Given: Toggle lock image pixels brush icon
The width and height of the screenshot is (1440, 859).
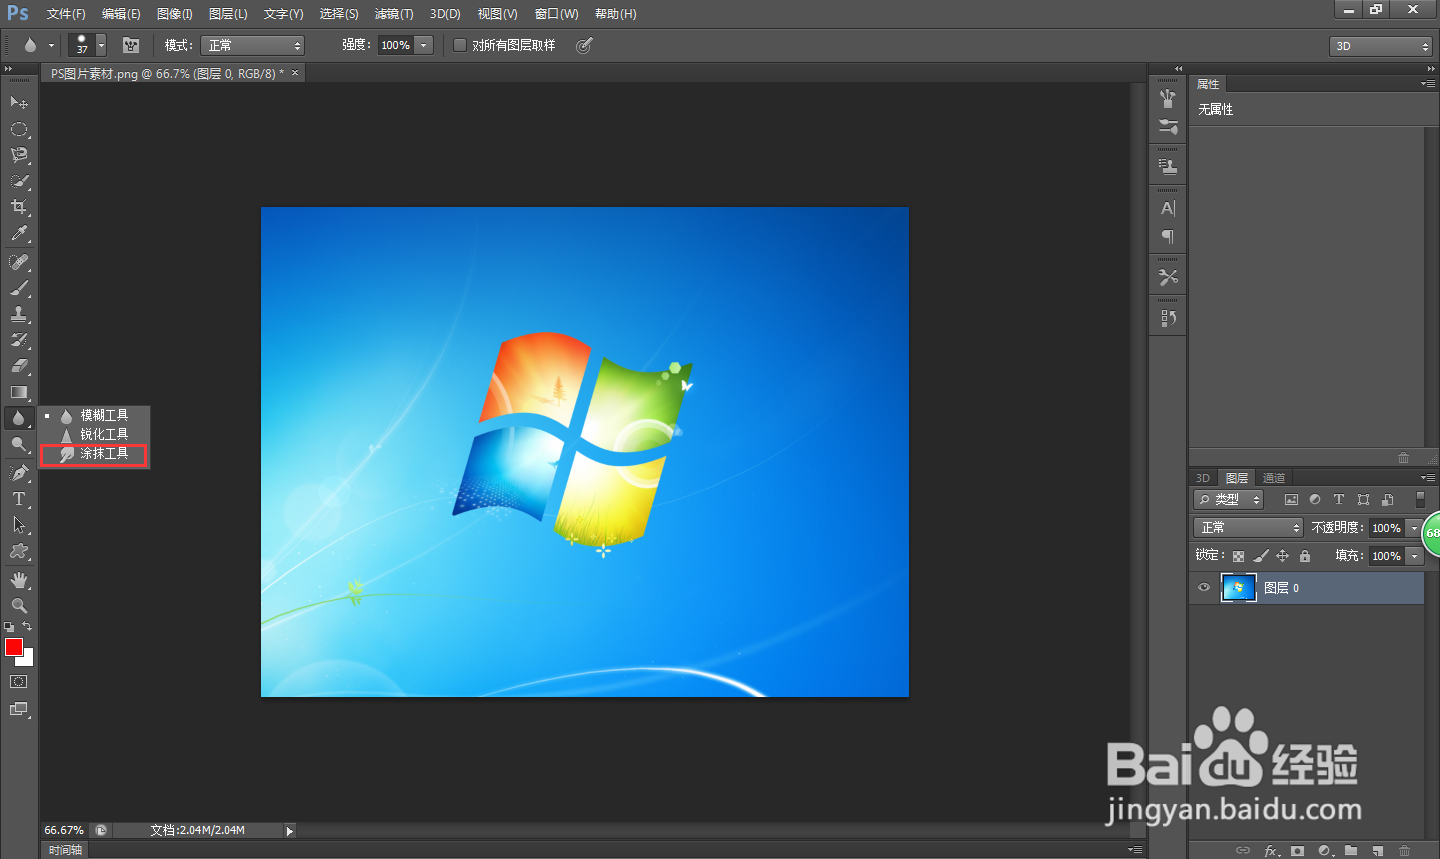Looking at the screenshot, I should click(1260, 556).
